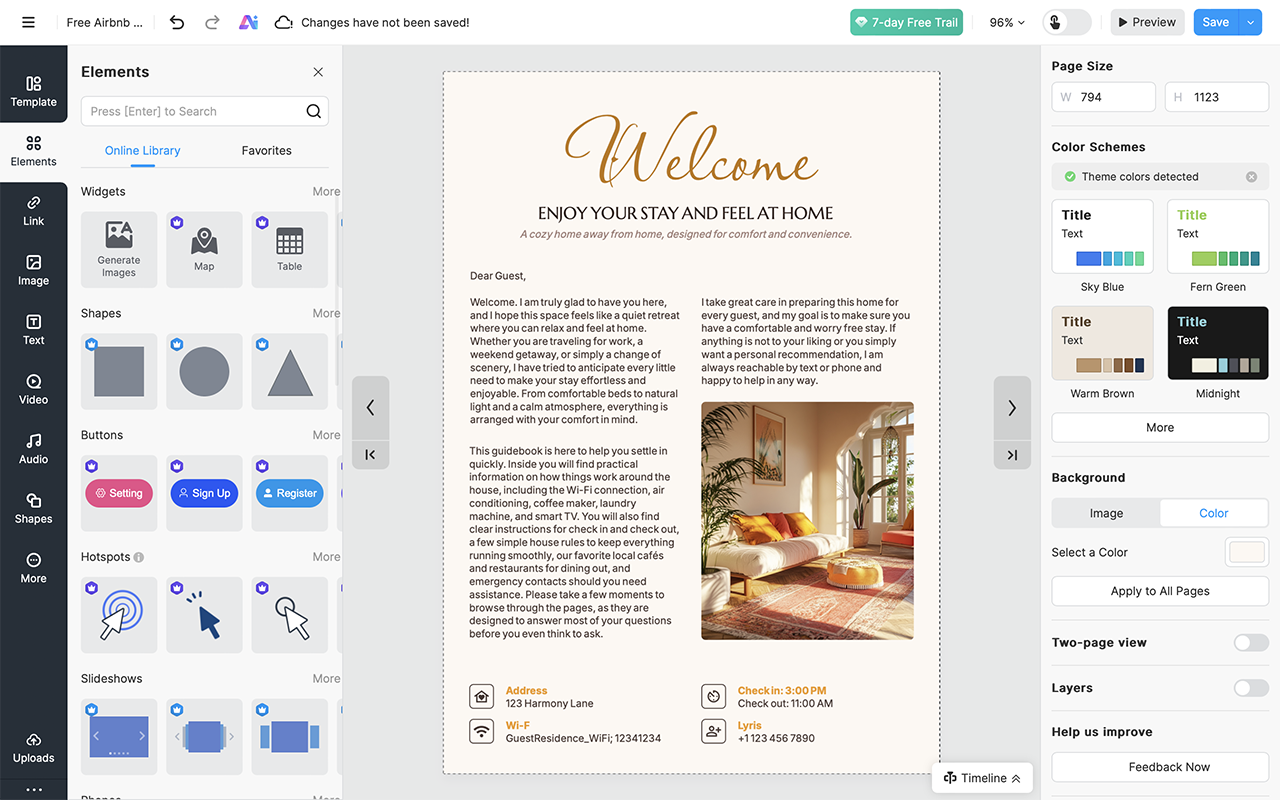Jump to the first page
This screenshot has height=800, width=1280.
370,455
